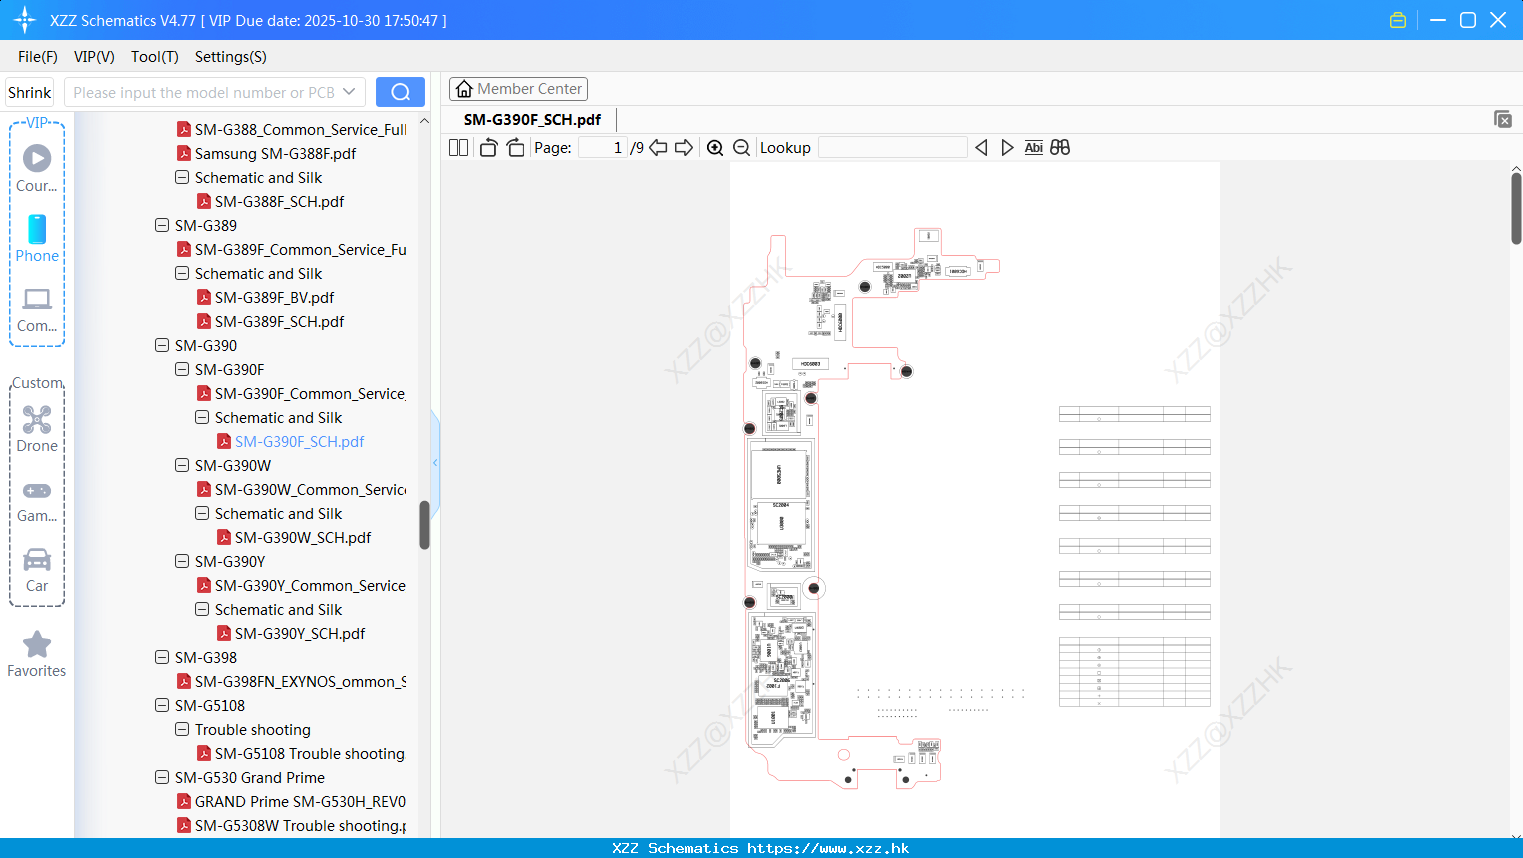
Task: Click the tree panel vertical scrollbar
Action: 424,525
